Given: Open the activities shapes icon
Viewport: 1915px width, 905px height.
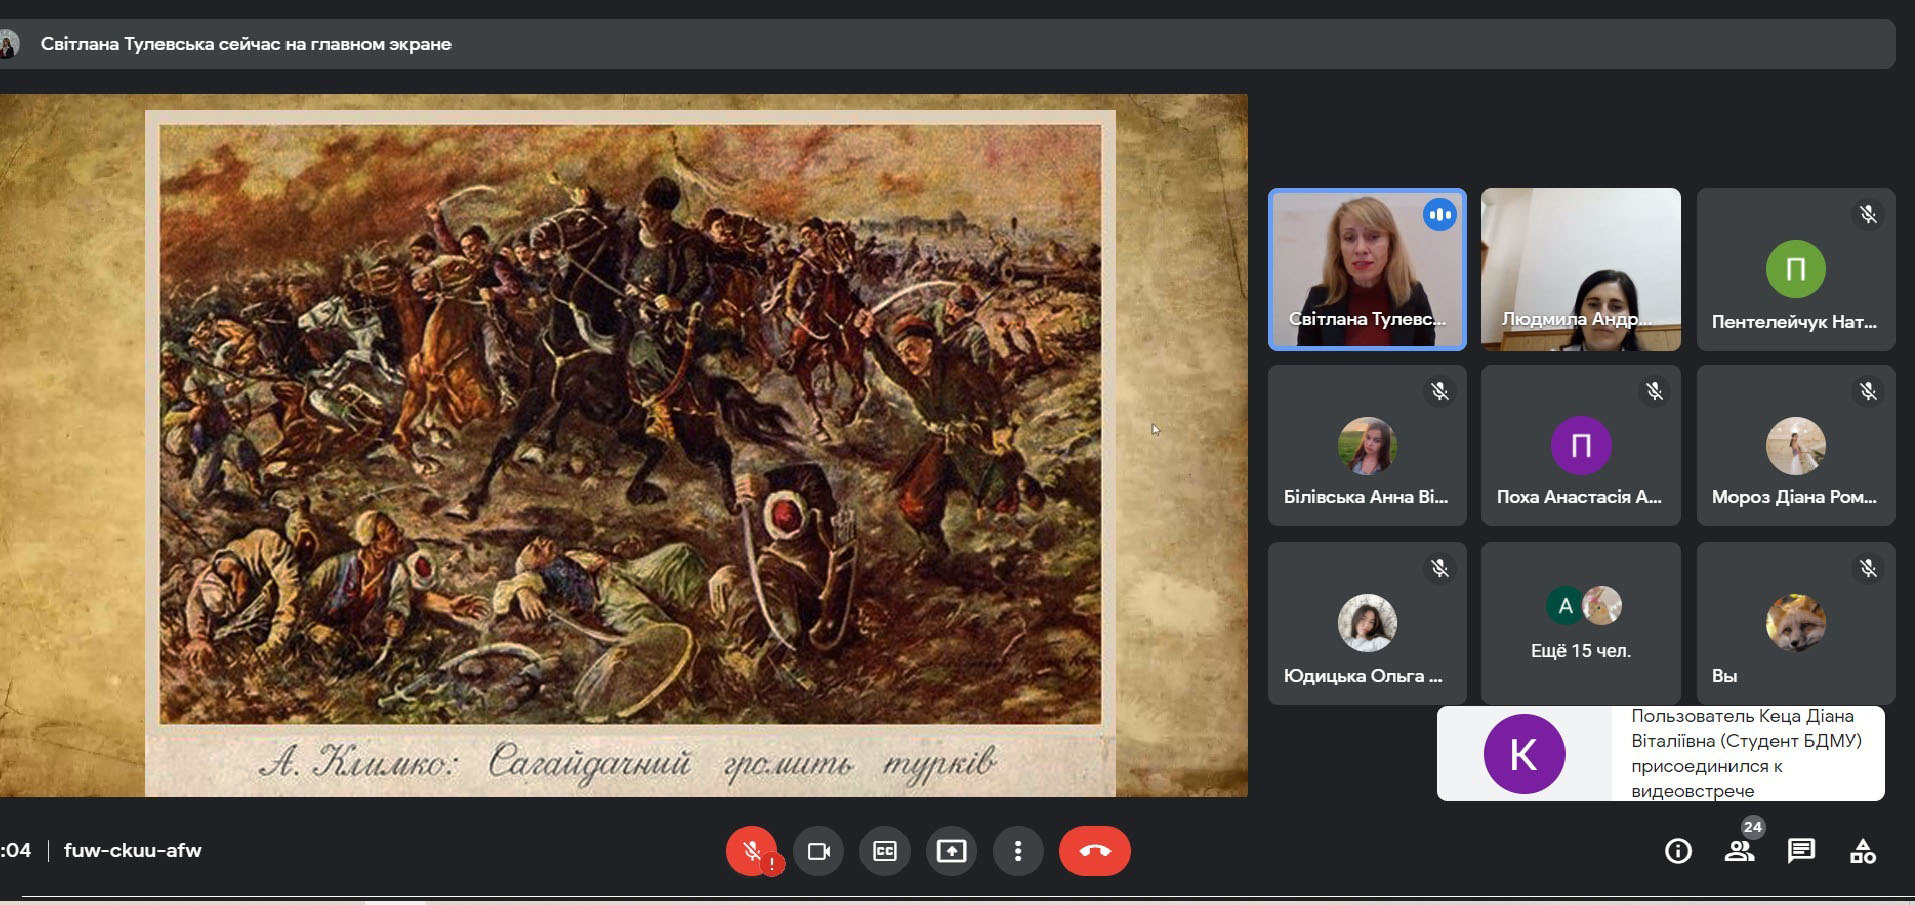Looking at the screenshot, I should tap(1862, 851).
